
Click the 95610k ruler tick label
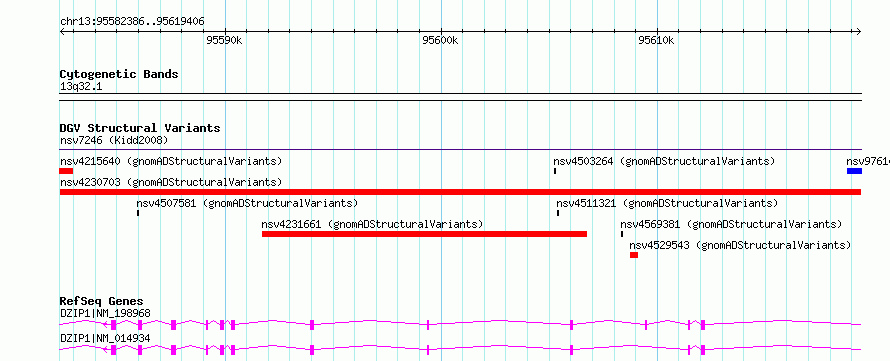point(657,41)
